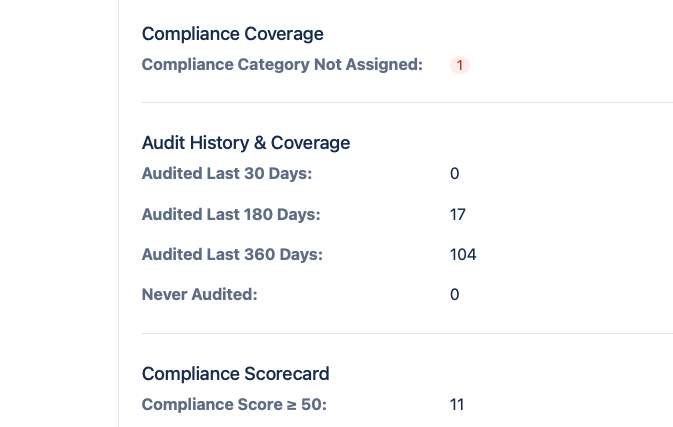Click the Never Audited value 0
Image resolution: width=673 pixels, height=427 pixels.
[455, 295]
